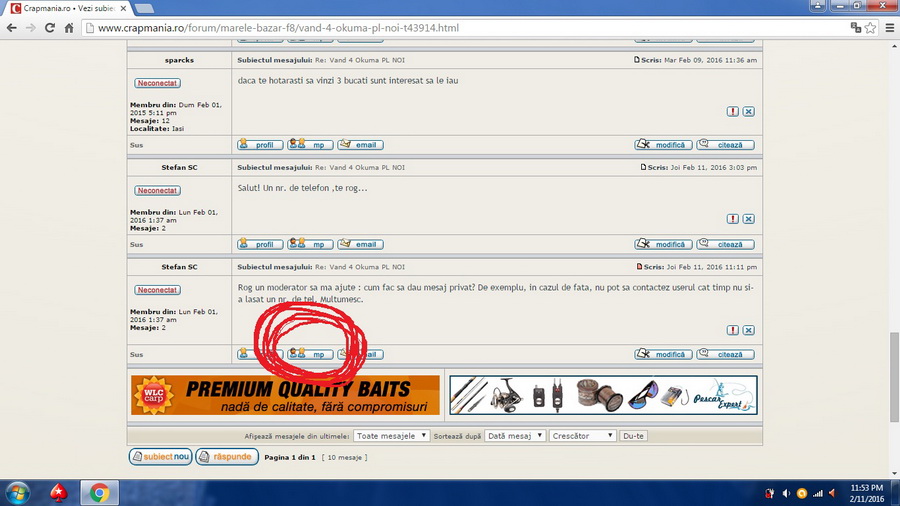
Task: Send private message 'mp' to sparcks
Action: click(310, 145)
